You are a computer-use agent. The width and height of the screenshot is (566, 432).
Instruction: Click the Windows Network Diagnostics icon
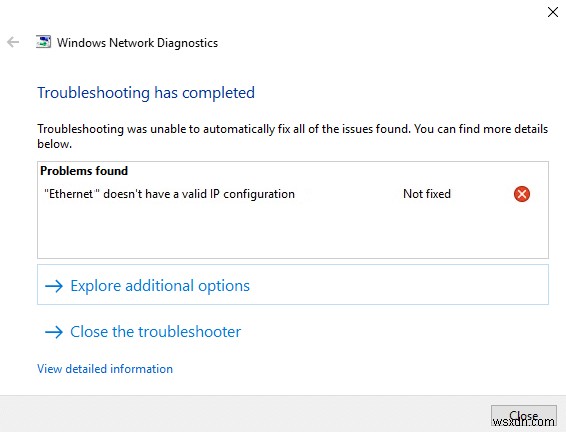[43, 42]
